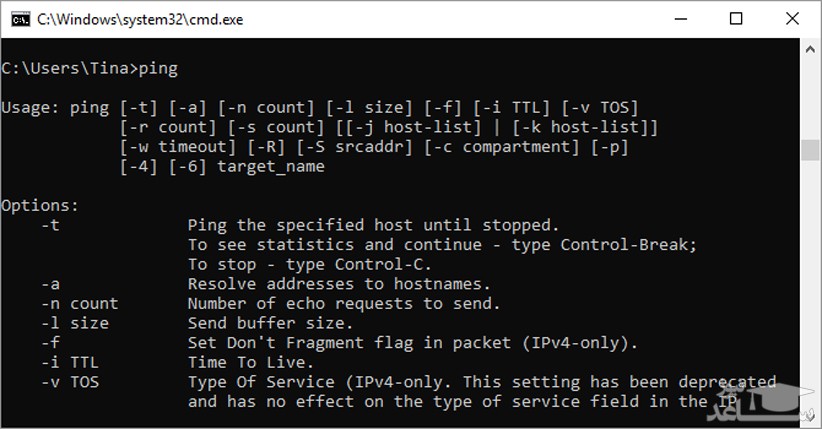Click the vertical scrollbar thumb
The width and height of the screenshot is (822, 429).
(x=811, y=150)
